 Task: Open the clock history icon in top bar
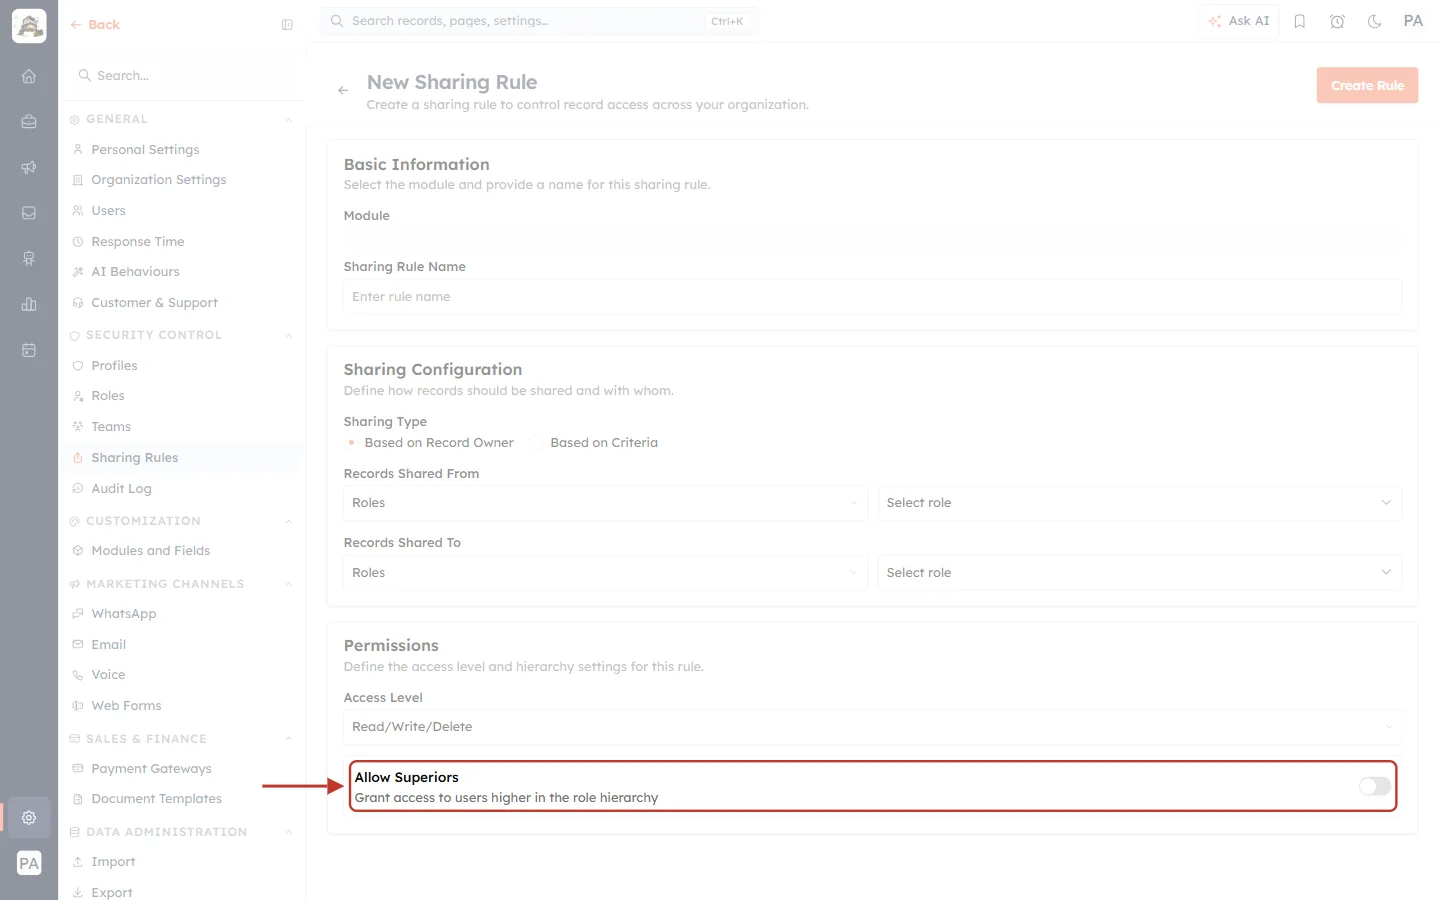coord(1337,21)
